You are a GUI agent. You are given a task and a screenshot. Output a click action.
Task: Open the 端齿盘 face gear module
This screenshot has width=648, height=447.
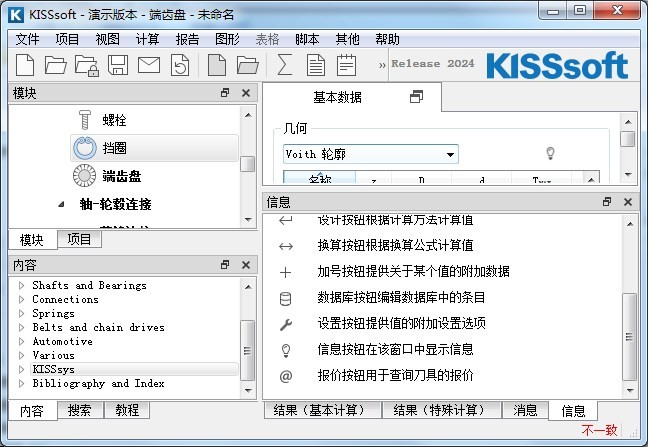coord(120,176)
